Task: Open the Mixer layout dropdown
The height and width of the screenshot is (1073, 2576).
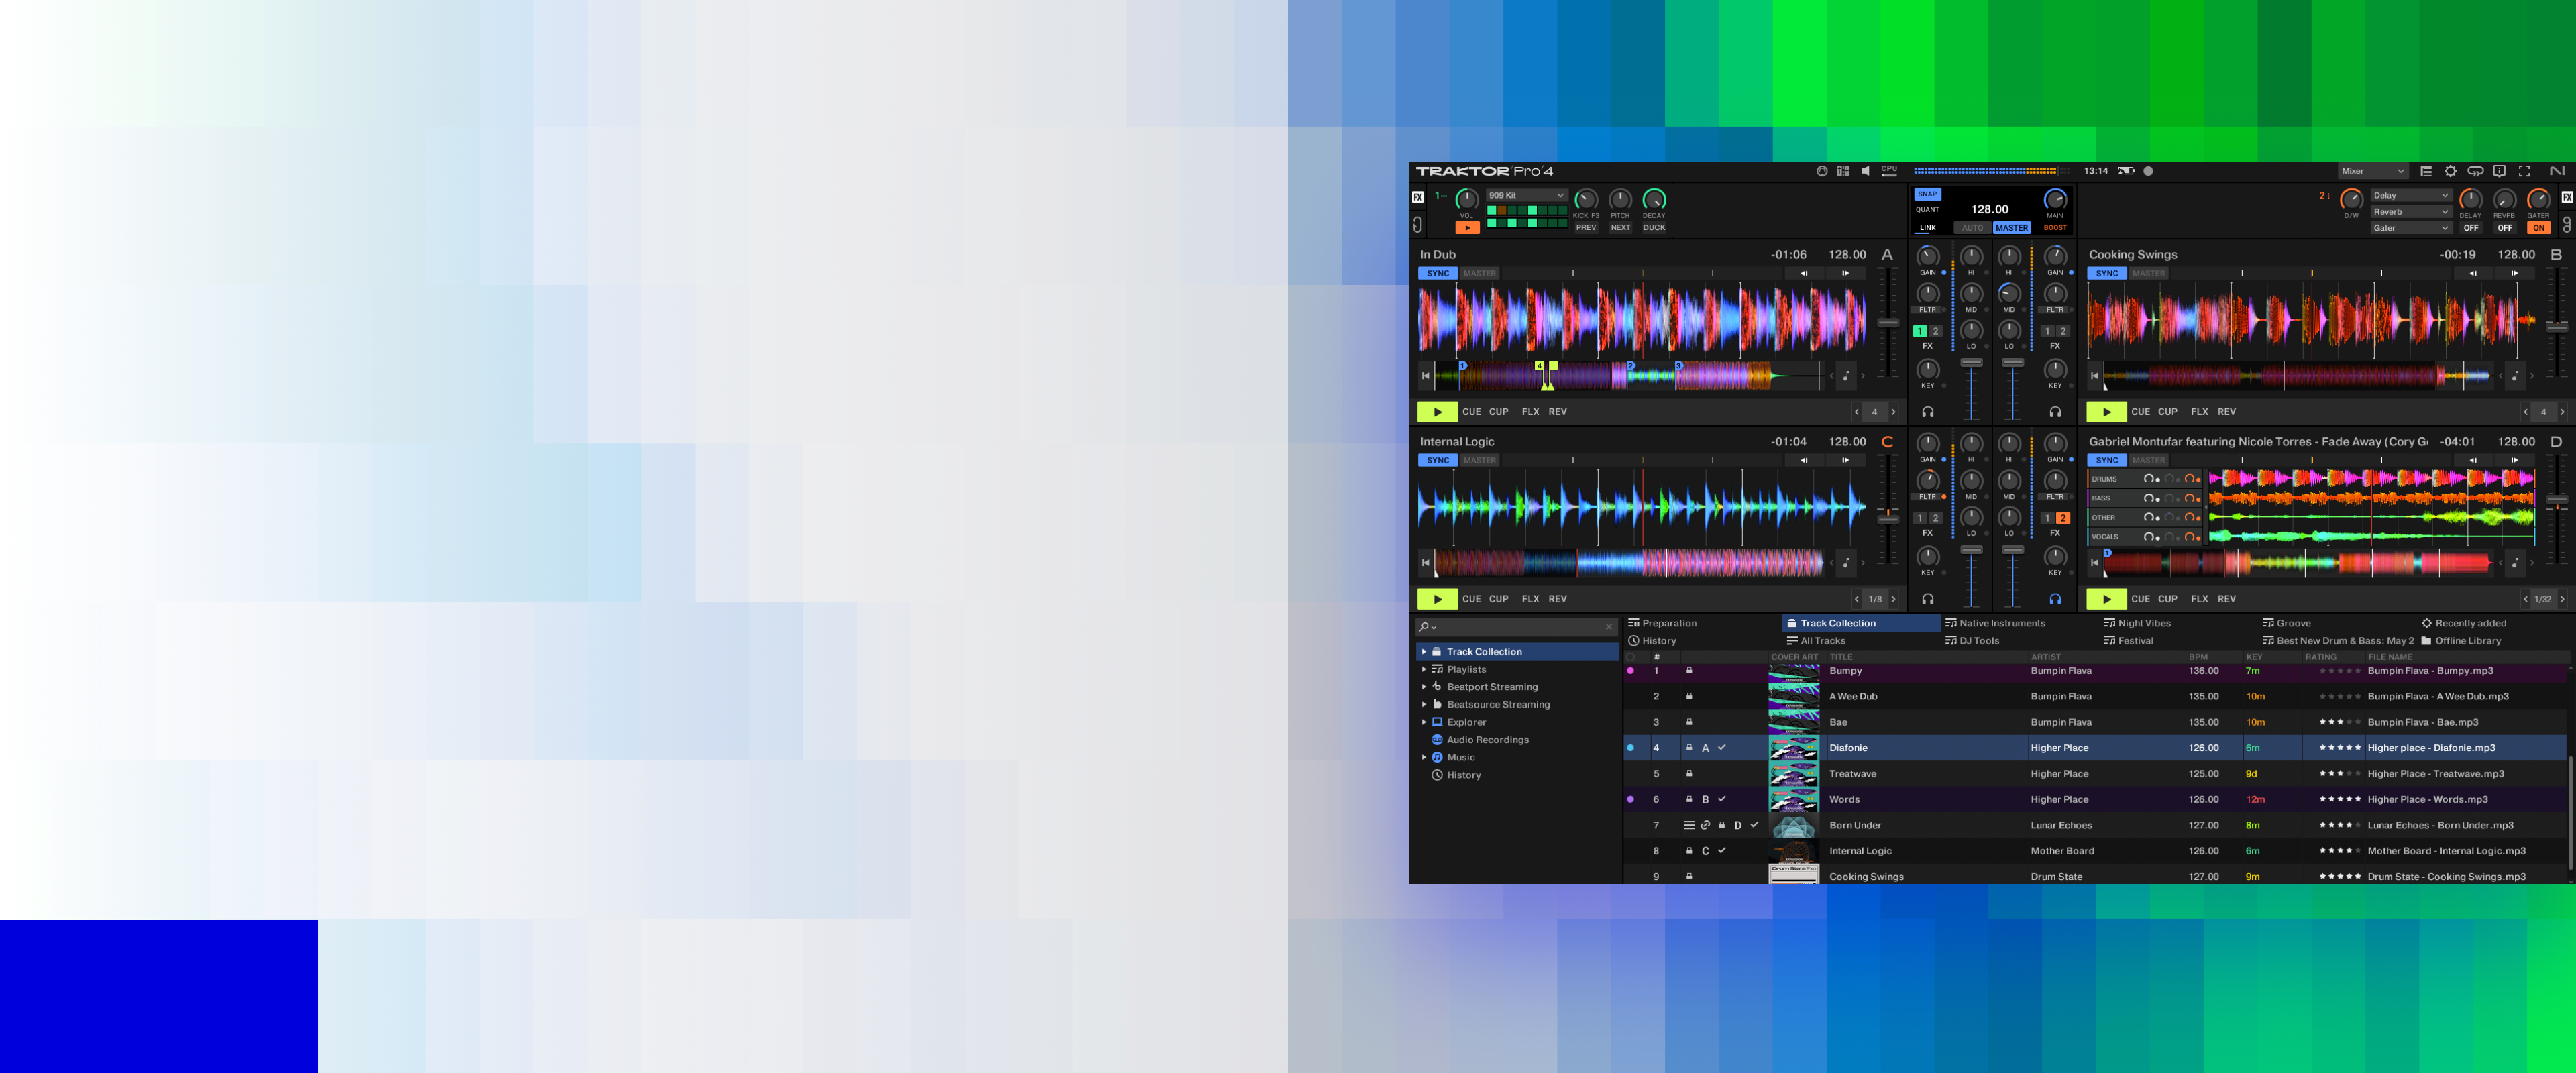Action: pos(2372,171)
